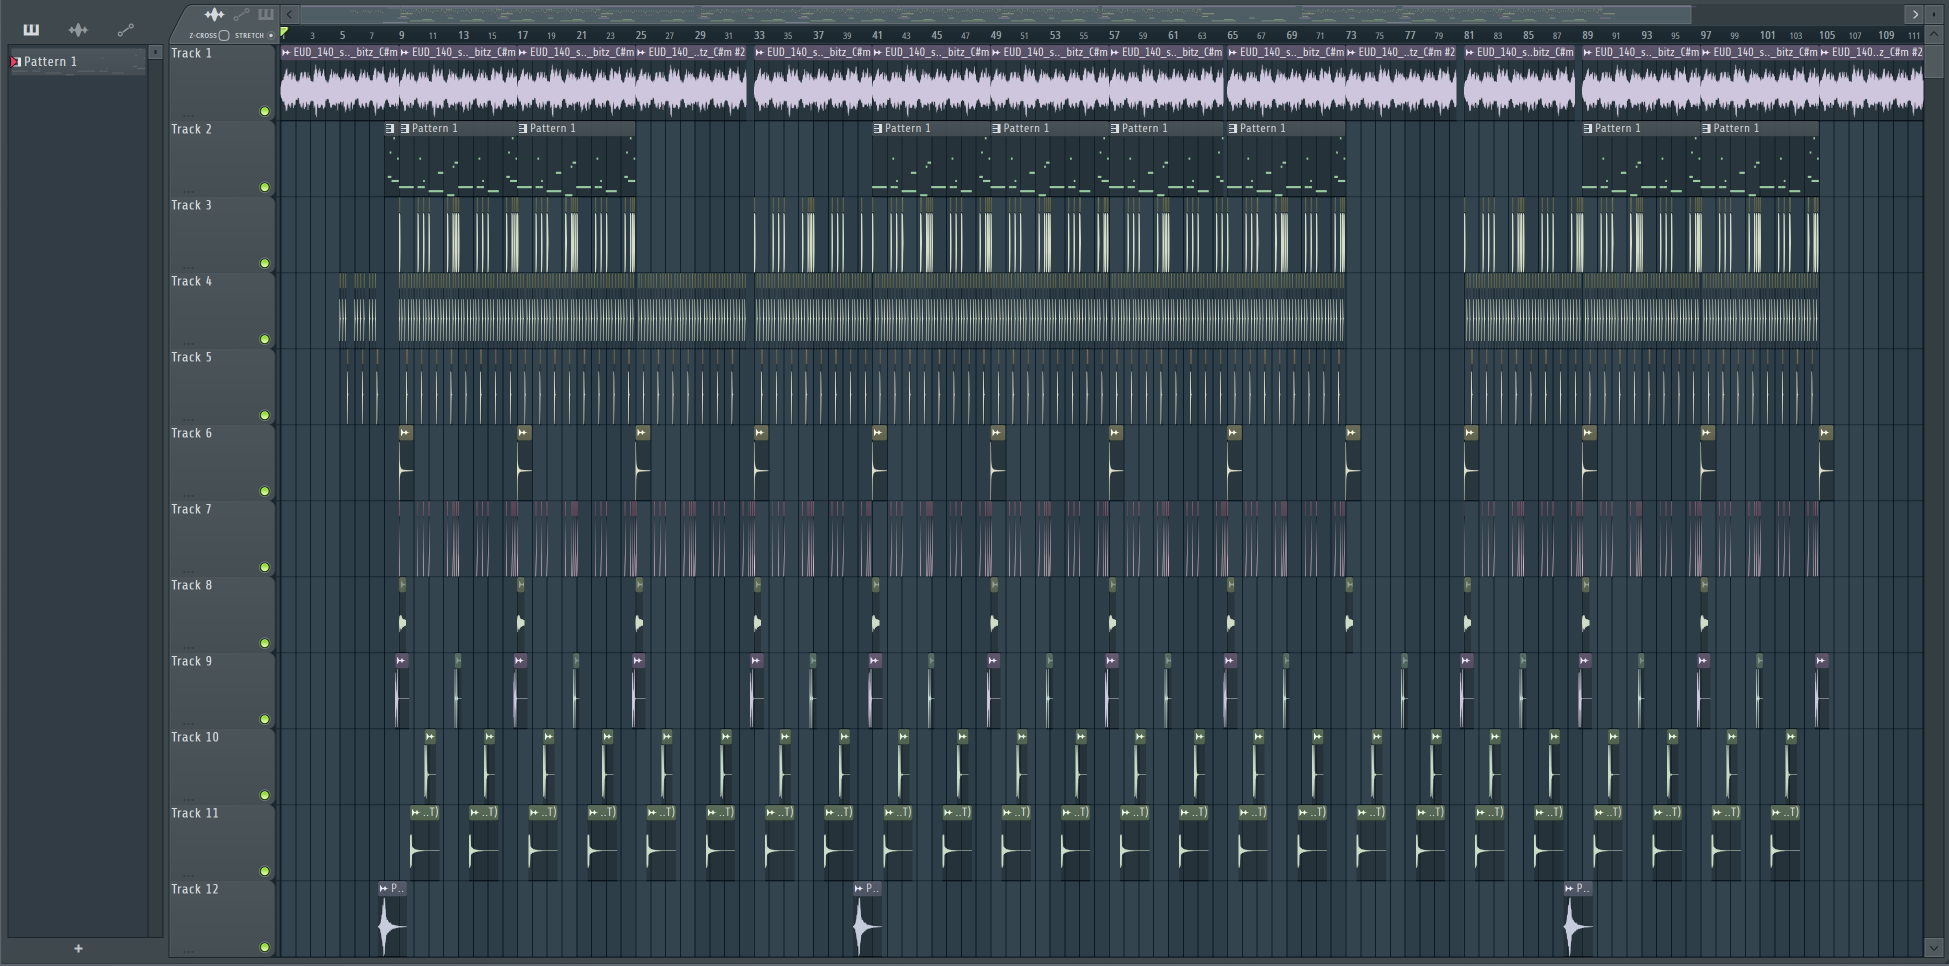This screenshot has width=1949, height=966.
Task: Mute Track 12 with its green LED
Action: coord(265,947)
